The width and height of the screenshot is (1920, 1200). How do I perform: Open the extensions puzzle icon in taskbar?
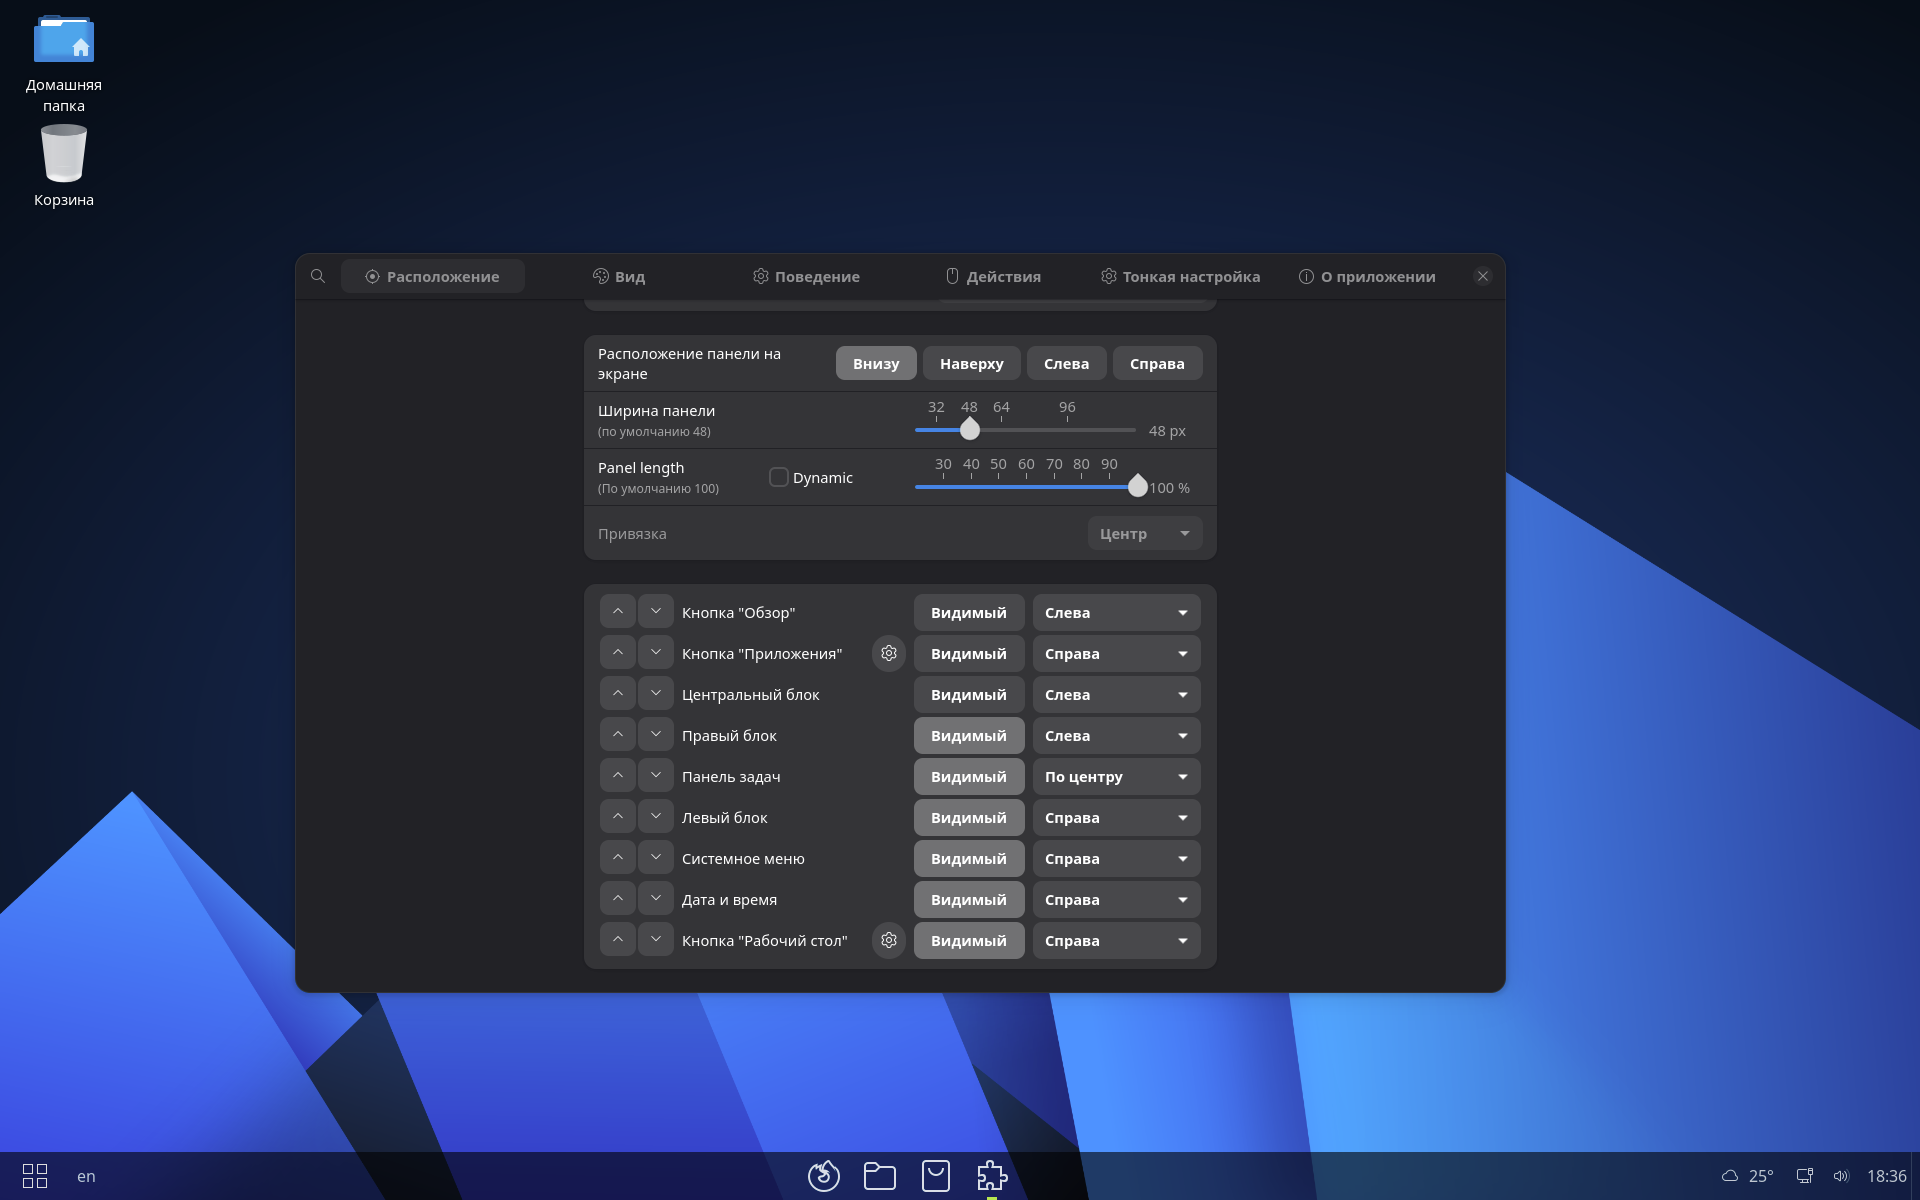click(991, 1176)
